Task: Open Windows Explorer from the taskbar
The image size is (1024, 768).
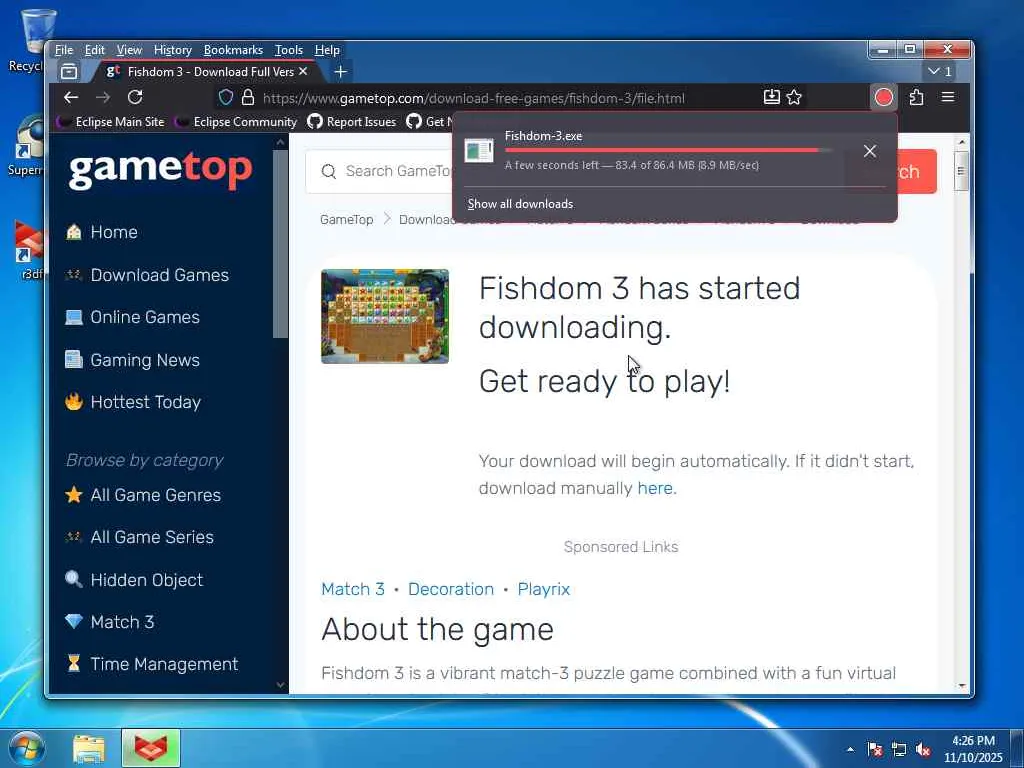Action: click(x=89, y=748)
